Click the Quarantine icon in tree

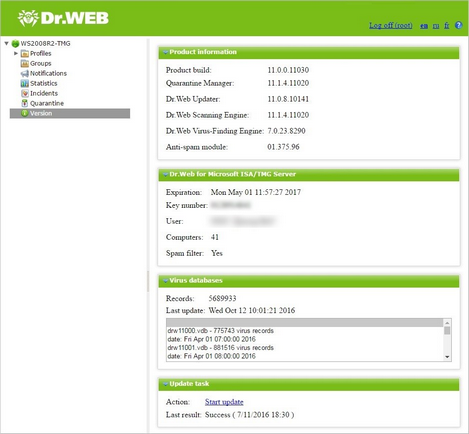25,103
